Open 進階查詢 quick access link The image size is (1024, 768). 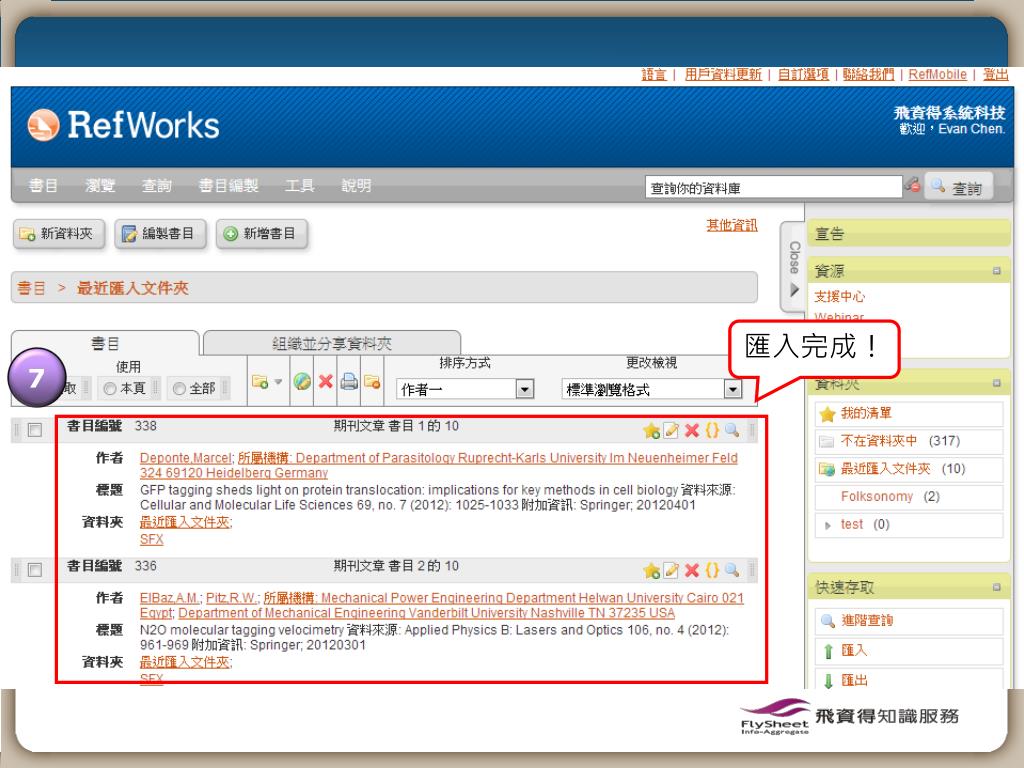pos(867,620)
